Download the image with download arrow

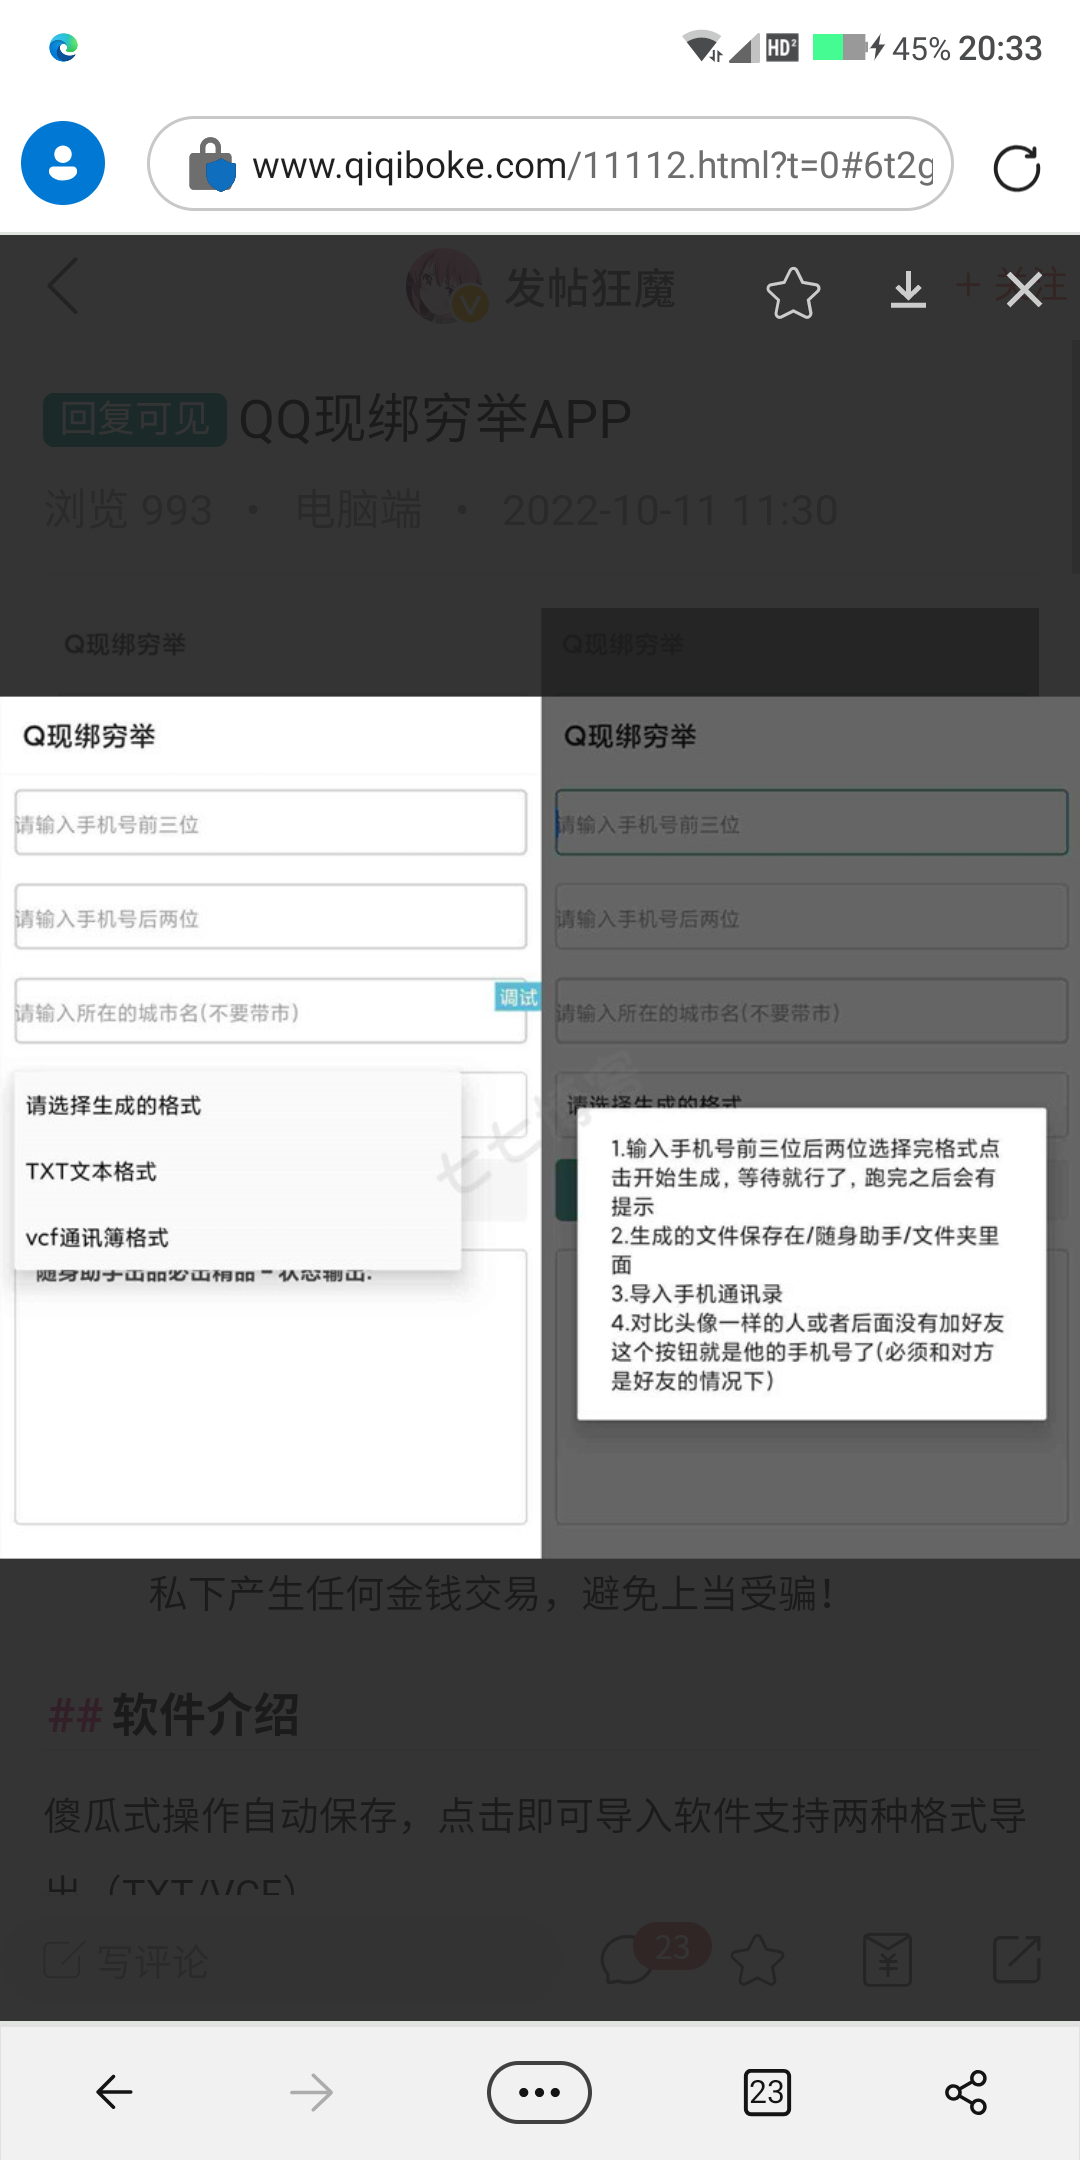coord(908,290)
